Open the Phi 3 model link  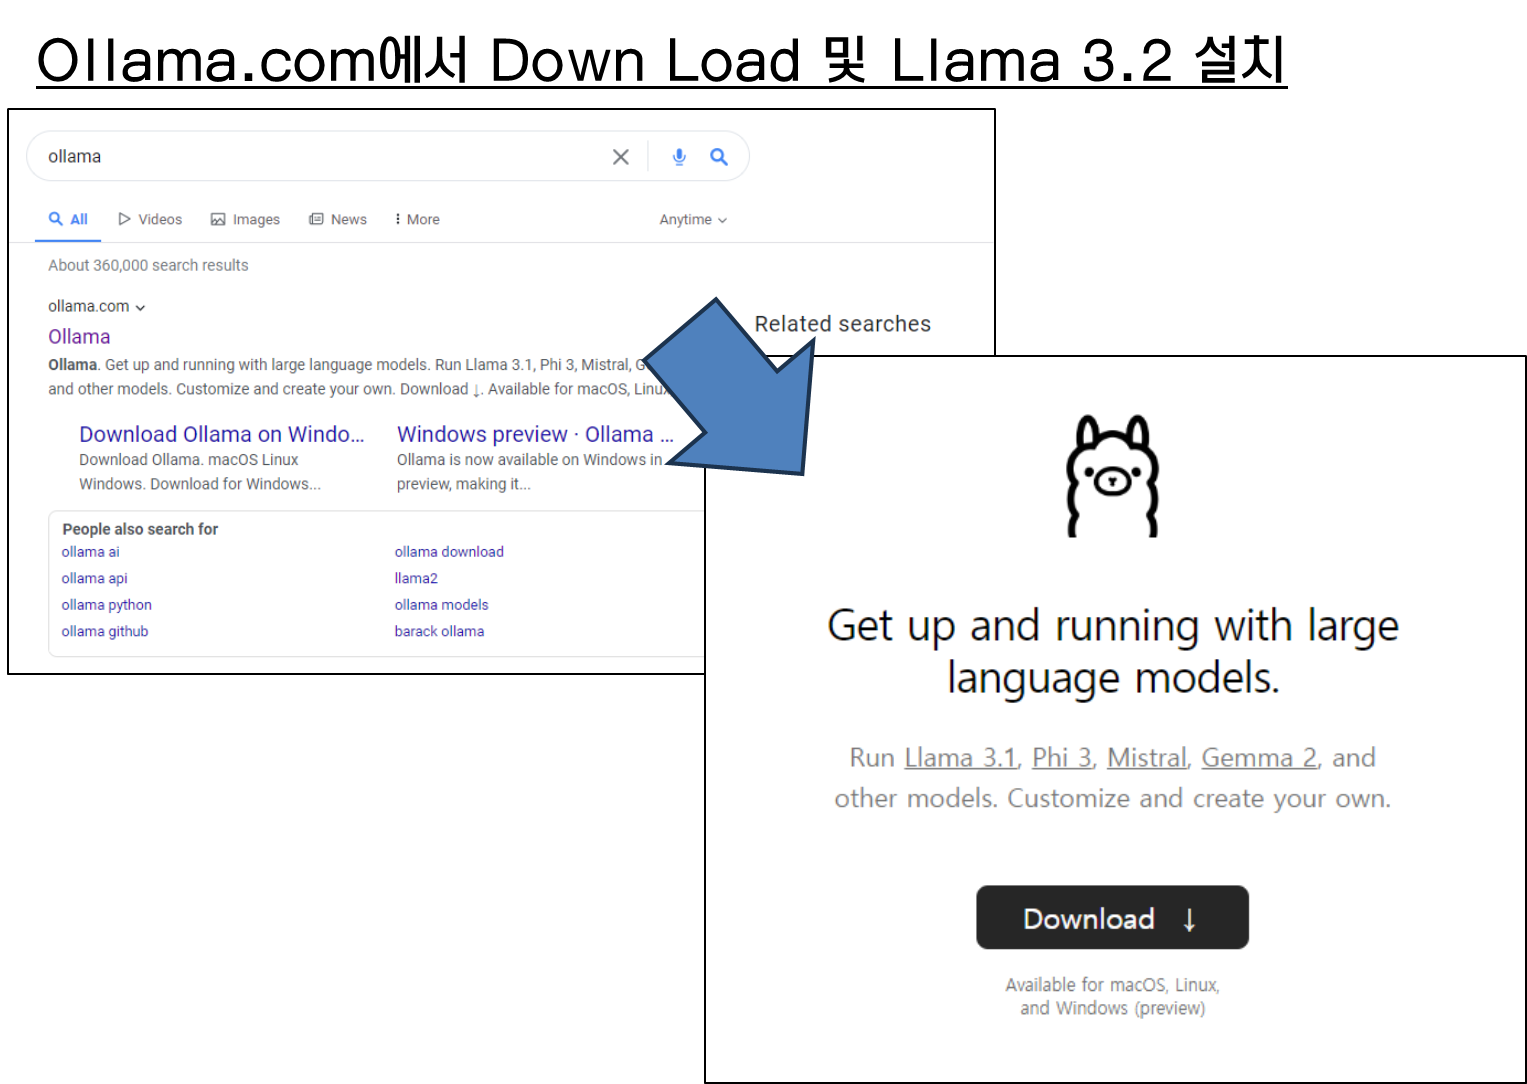(1062, 758)
